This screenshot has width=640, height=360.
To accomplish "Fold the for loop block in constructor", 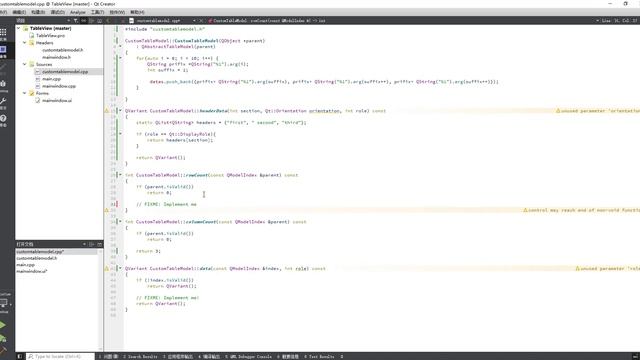I will (120, 58).
